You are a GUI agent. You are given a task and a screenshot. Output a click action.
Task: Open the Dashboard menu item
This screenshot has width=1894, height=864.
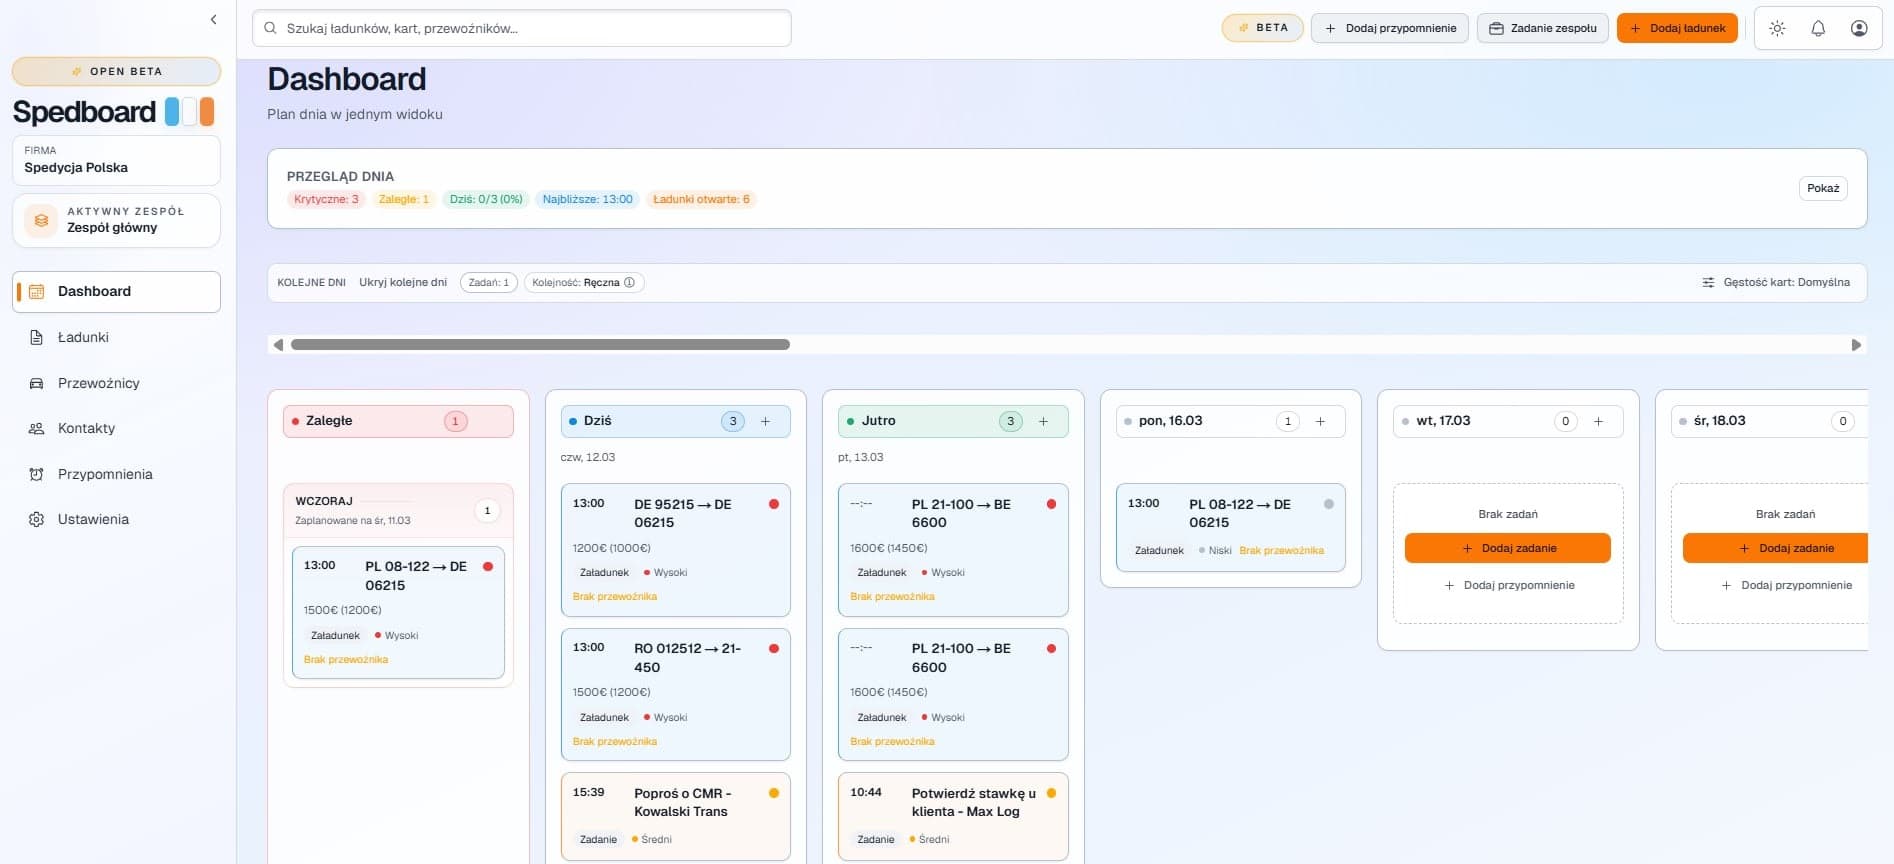click(116, 292)
